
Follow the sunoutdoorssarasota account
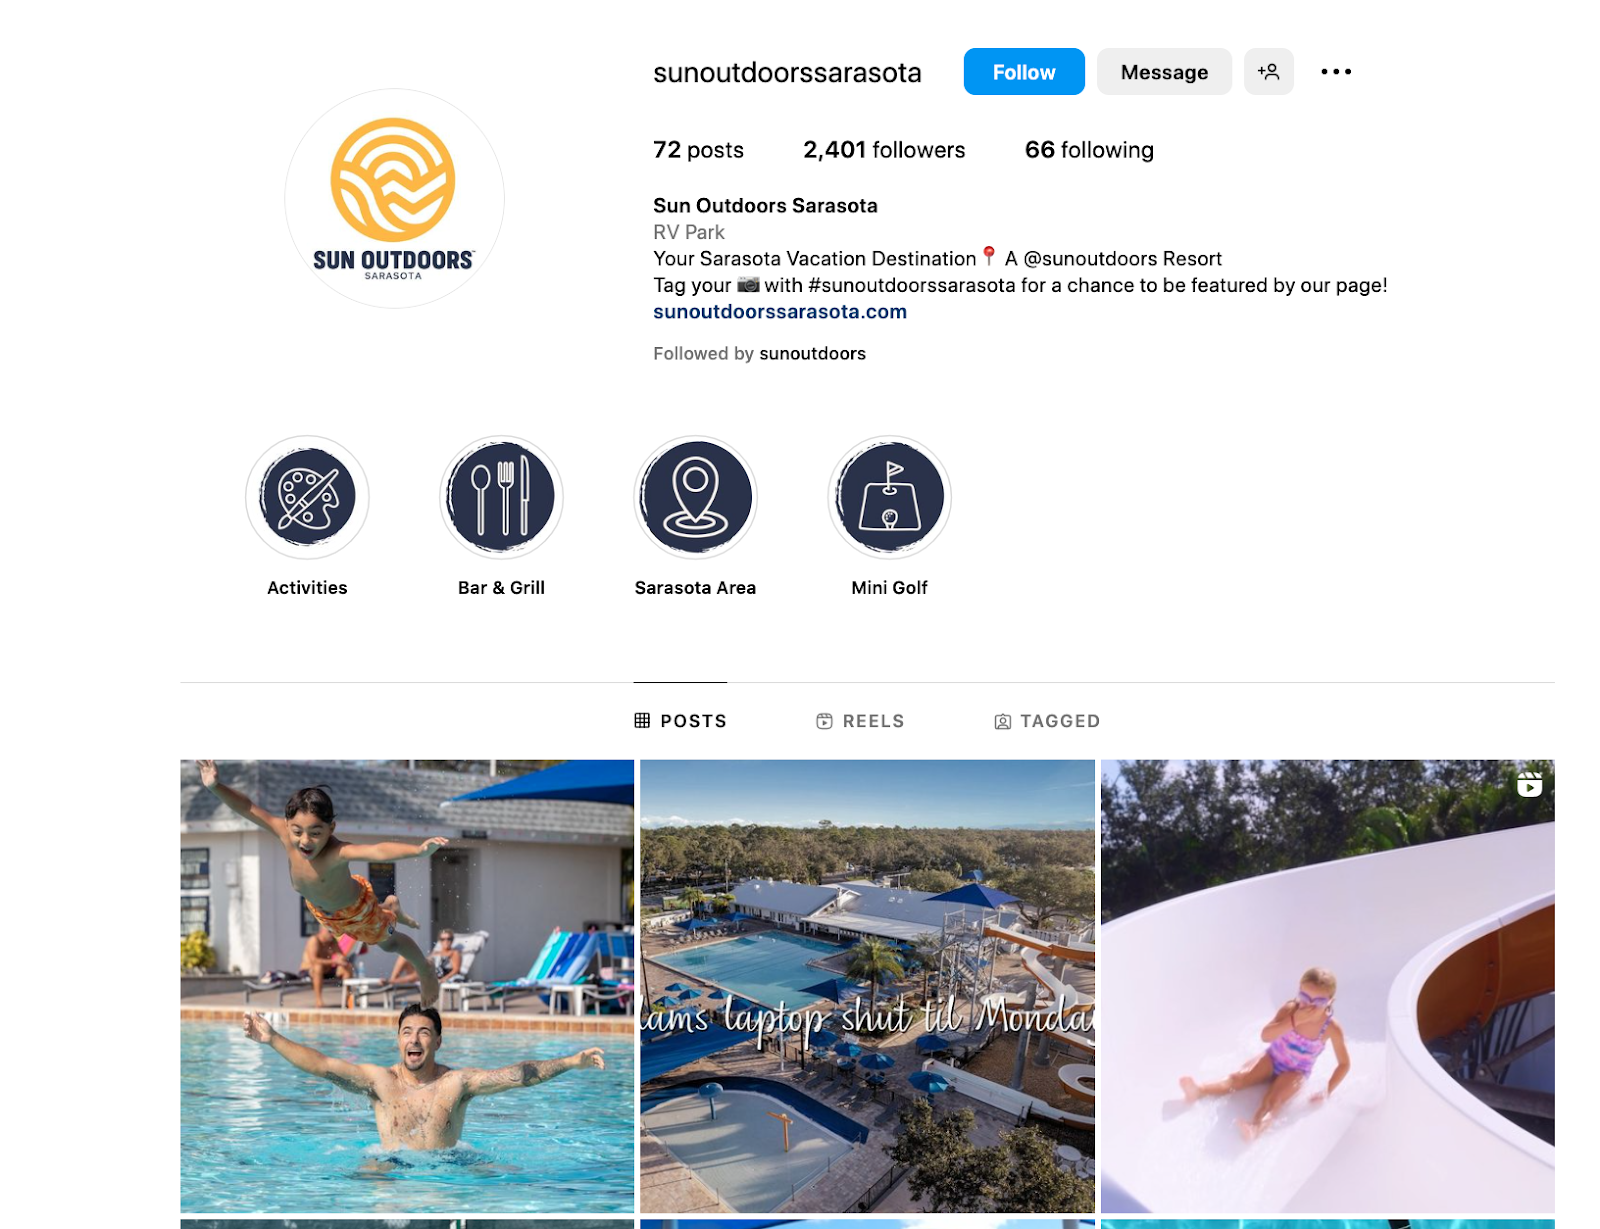coord(1024,72)
